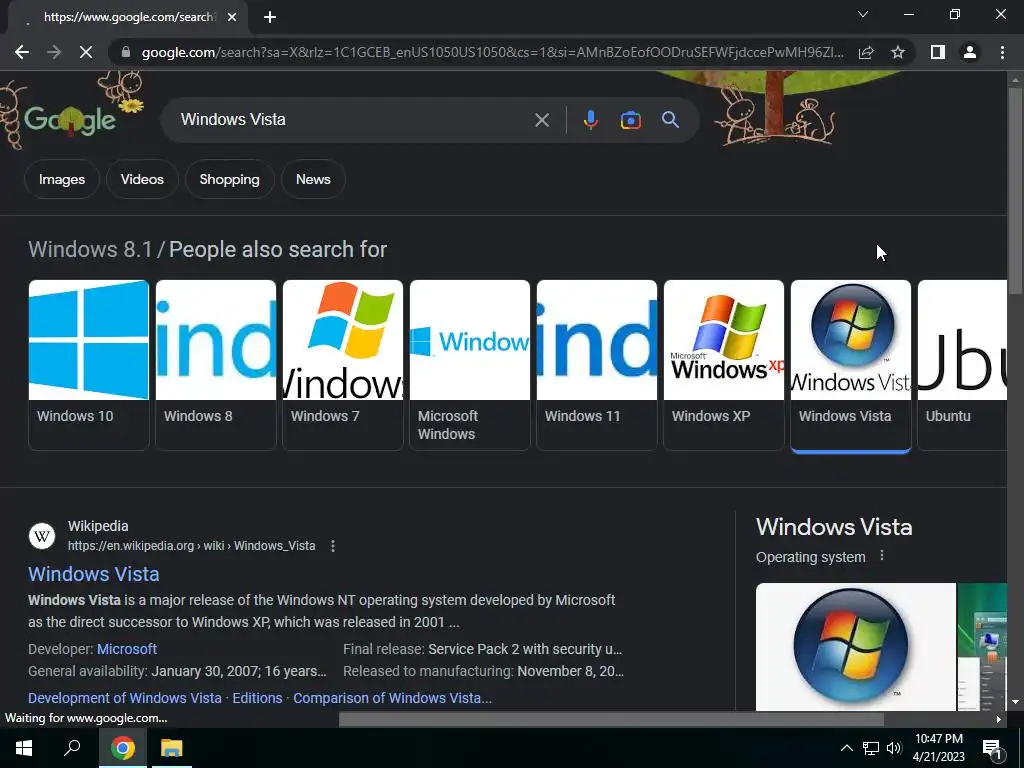Open the Ubuntu card
Viewport: 1024px width, 768px height.
click(962, 365)
